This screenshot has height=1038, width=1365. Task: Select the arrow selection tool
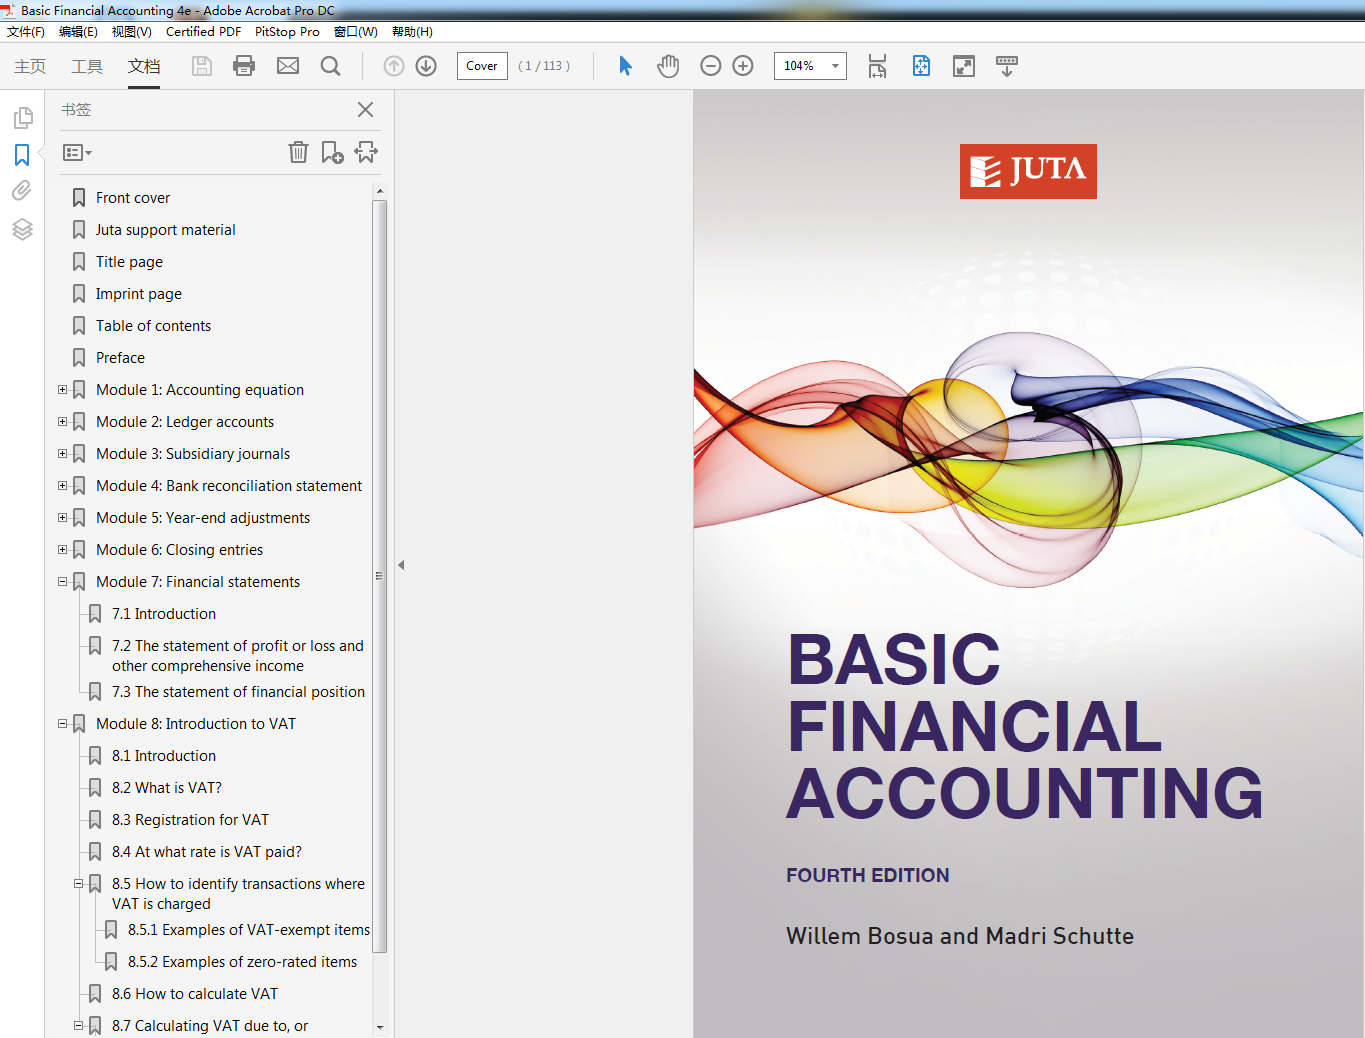coord(625,66)
